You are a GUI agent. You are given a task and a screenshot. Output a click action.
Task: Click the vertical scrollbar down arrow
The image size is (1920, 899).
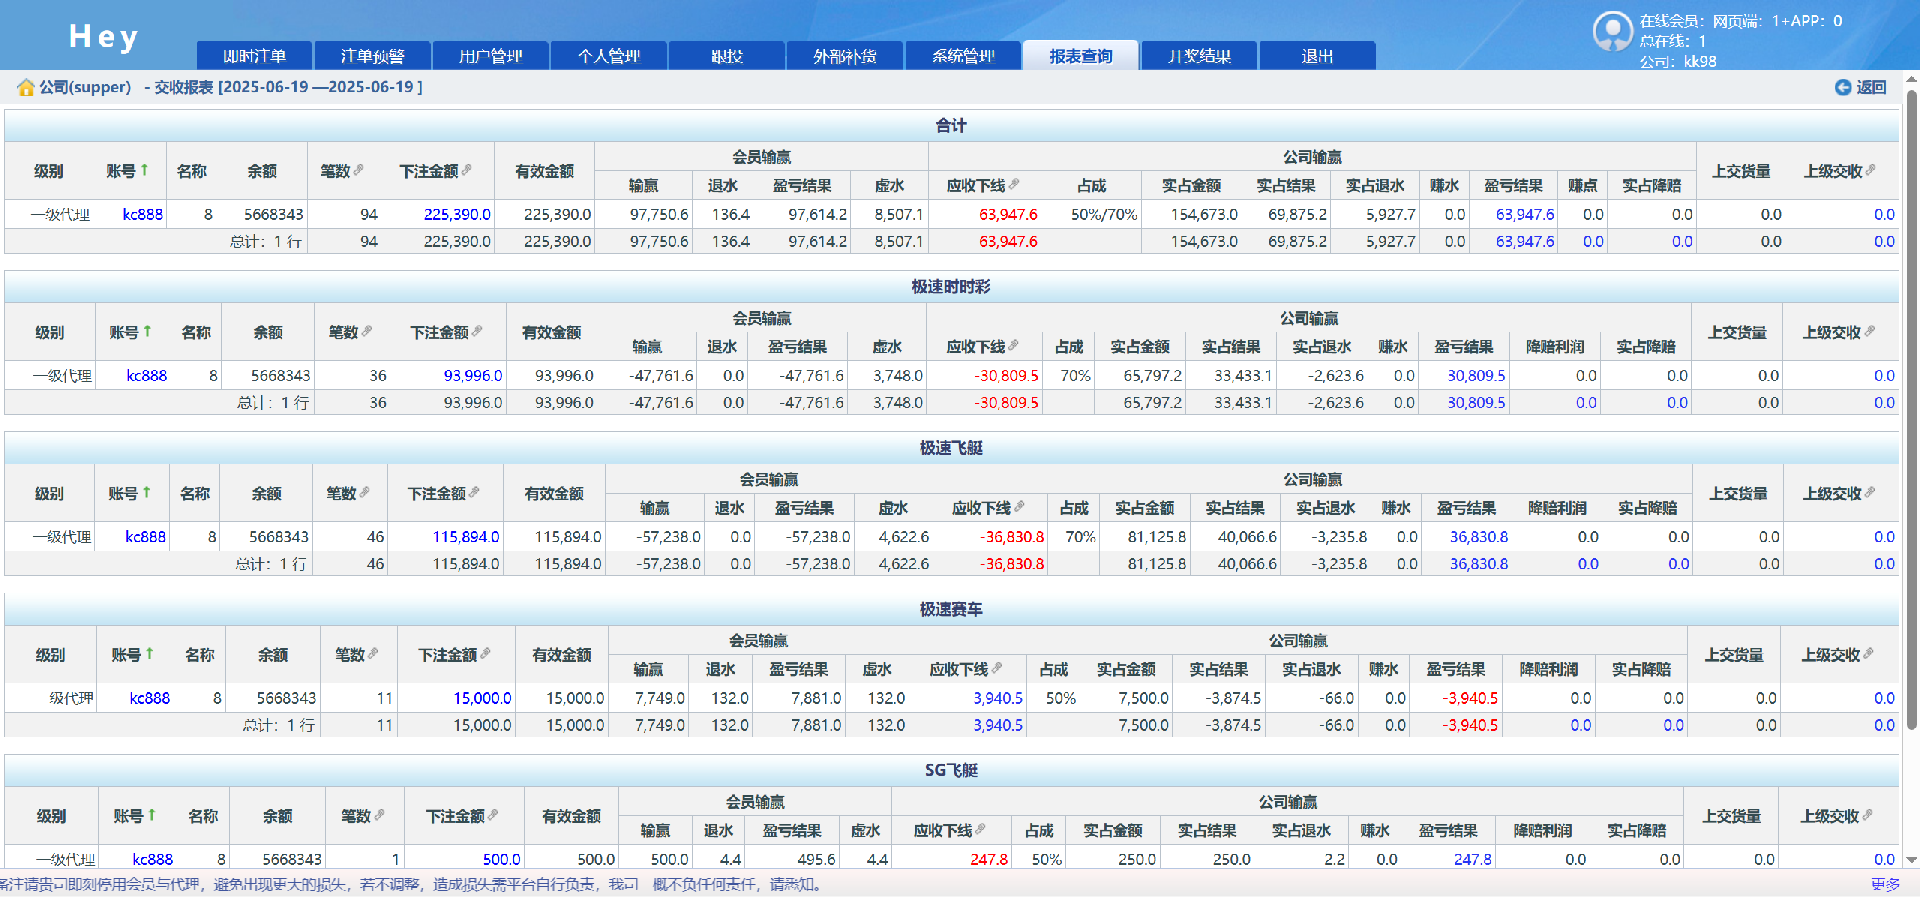tap(1911, 860)
